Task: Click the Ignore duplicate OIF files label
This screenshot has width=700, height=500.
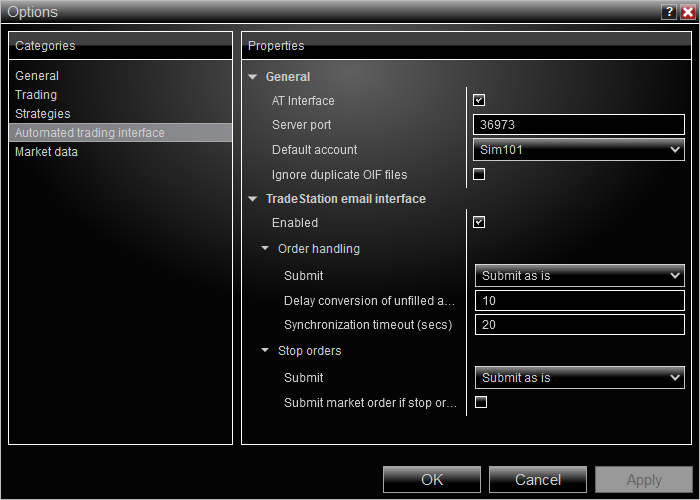Action: click(340, 175)
